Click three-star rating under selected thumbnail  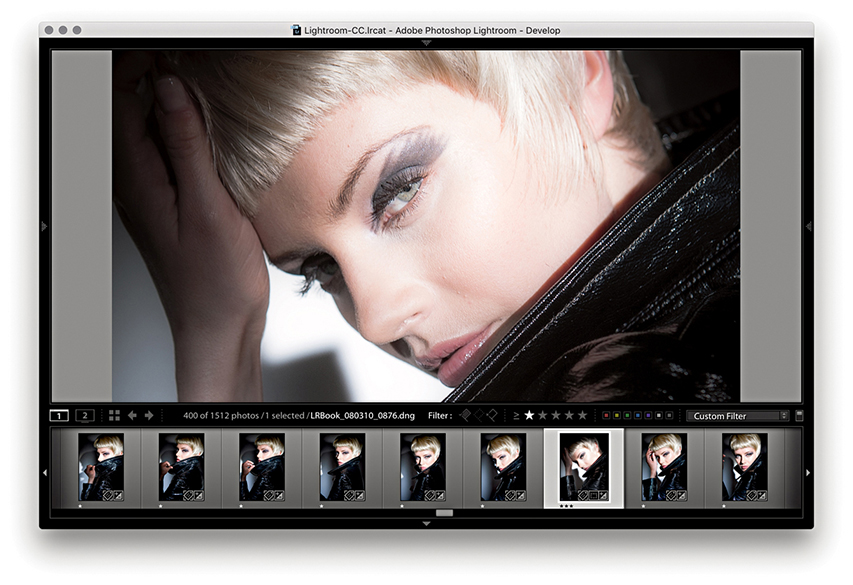(566, 506)
